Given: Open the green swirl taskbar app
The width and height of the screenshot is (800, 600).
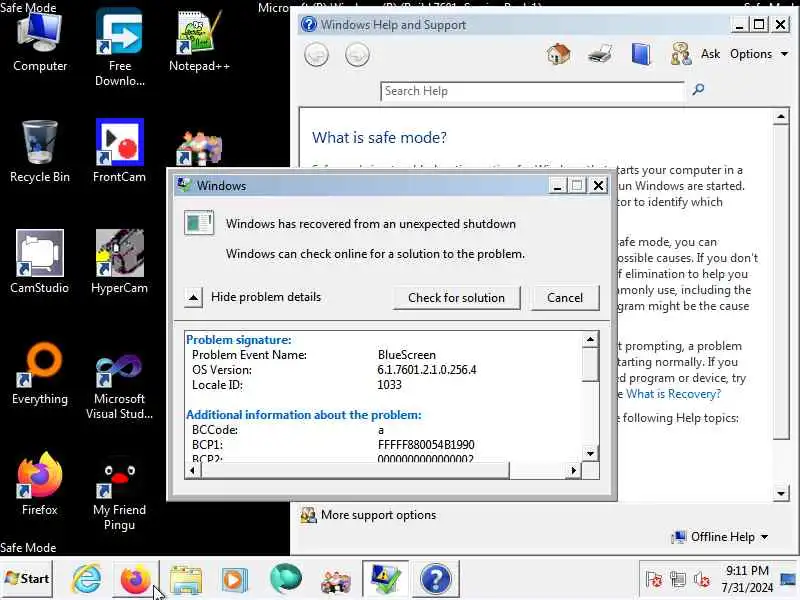Looking at the screenshot, I should [x=286, y=579].
